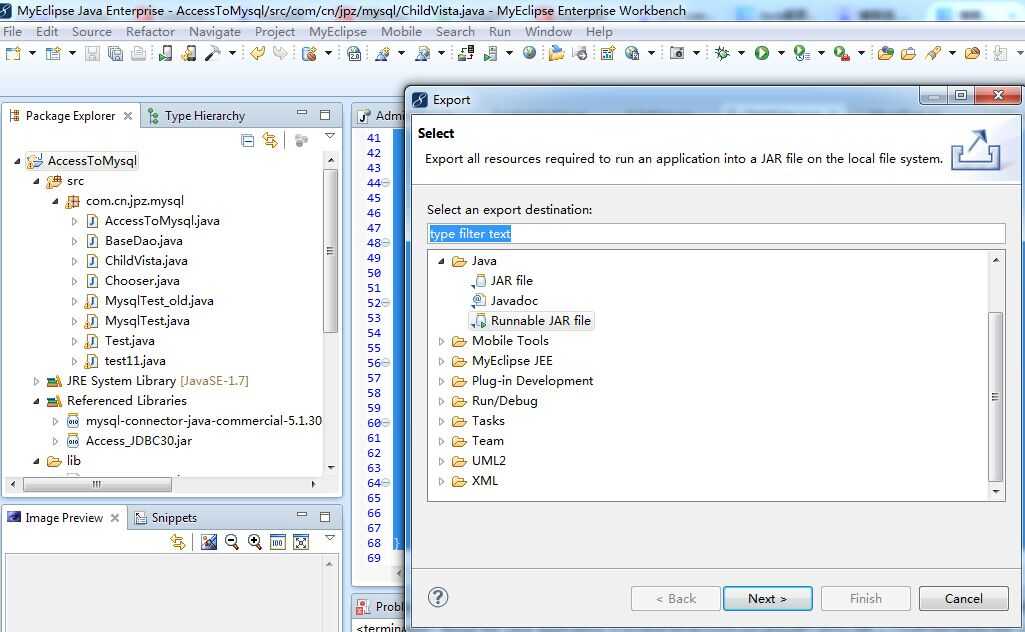Click the fit-to-window icon in Image Preview

point(301,542)
